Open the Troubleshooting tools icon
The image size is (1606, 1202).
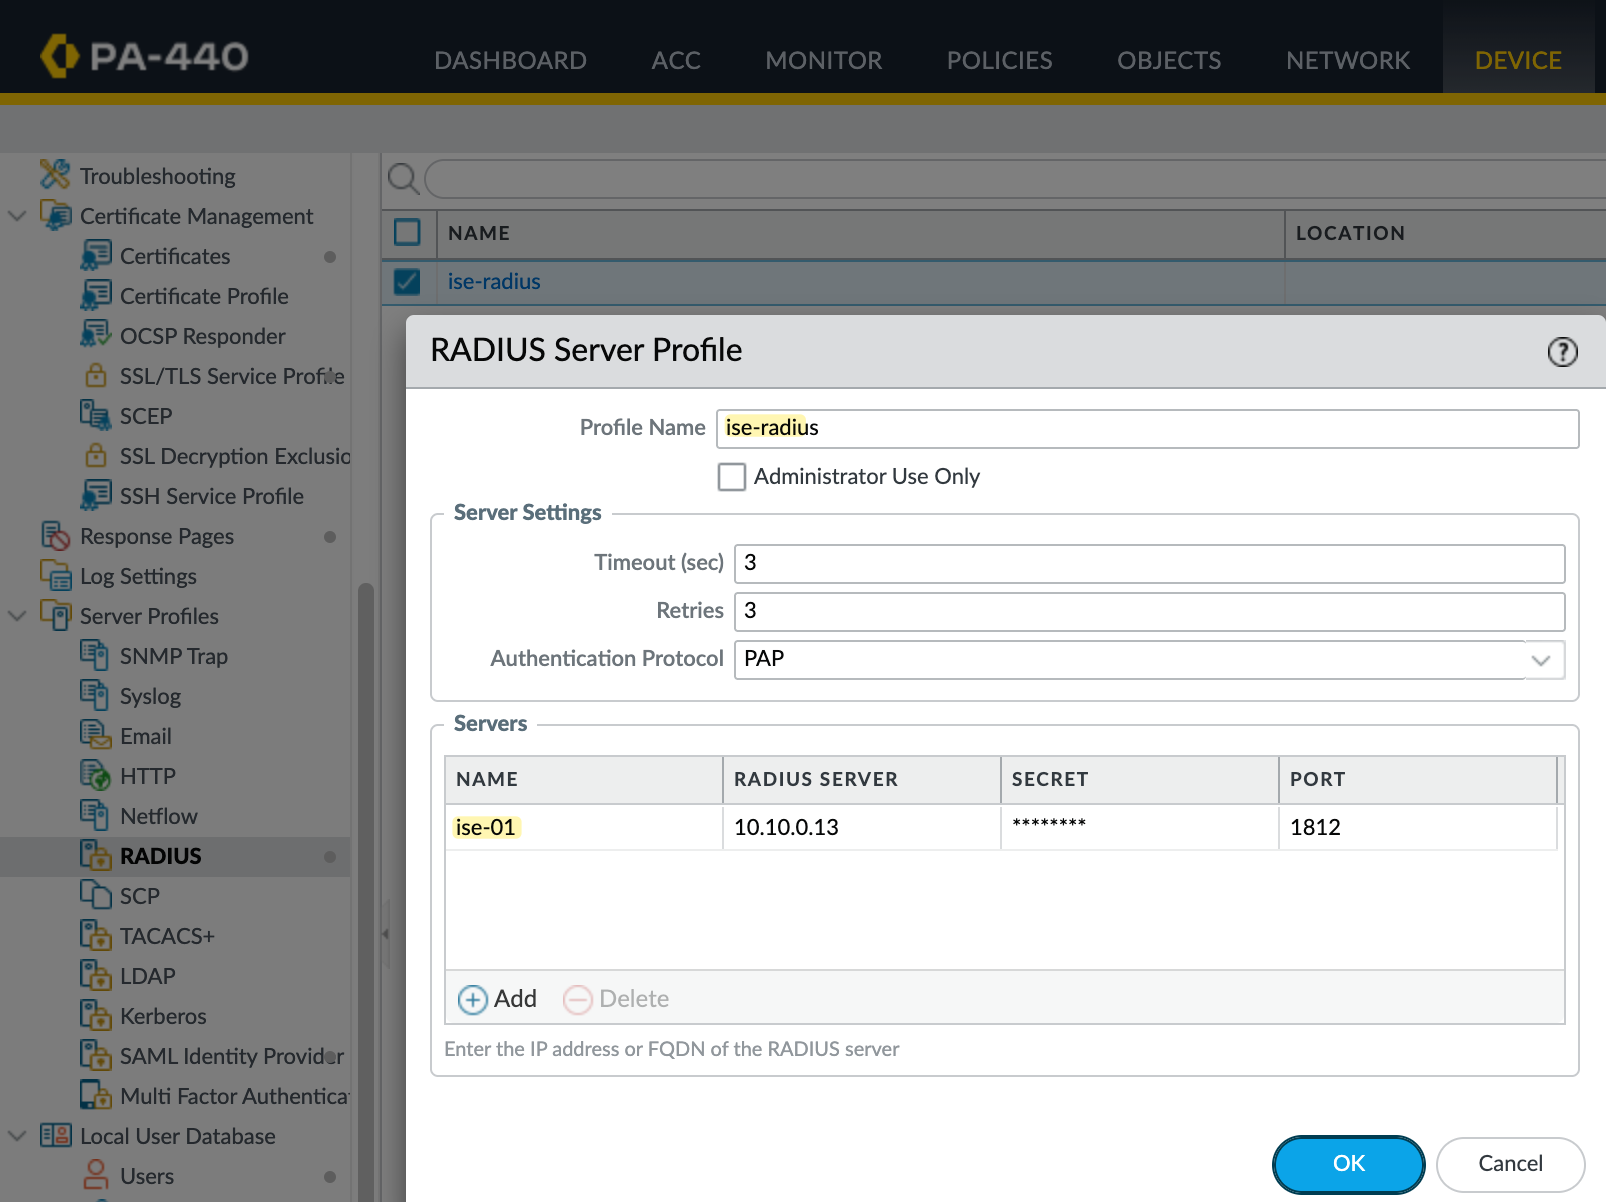coord(55,175)
